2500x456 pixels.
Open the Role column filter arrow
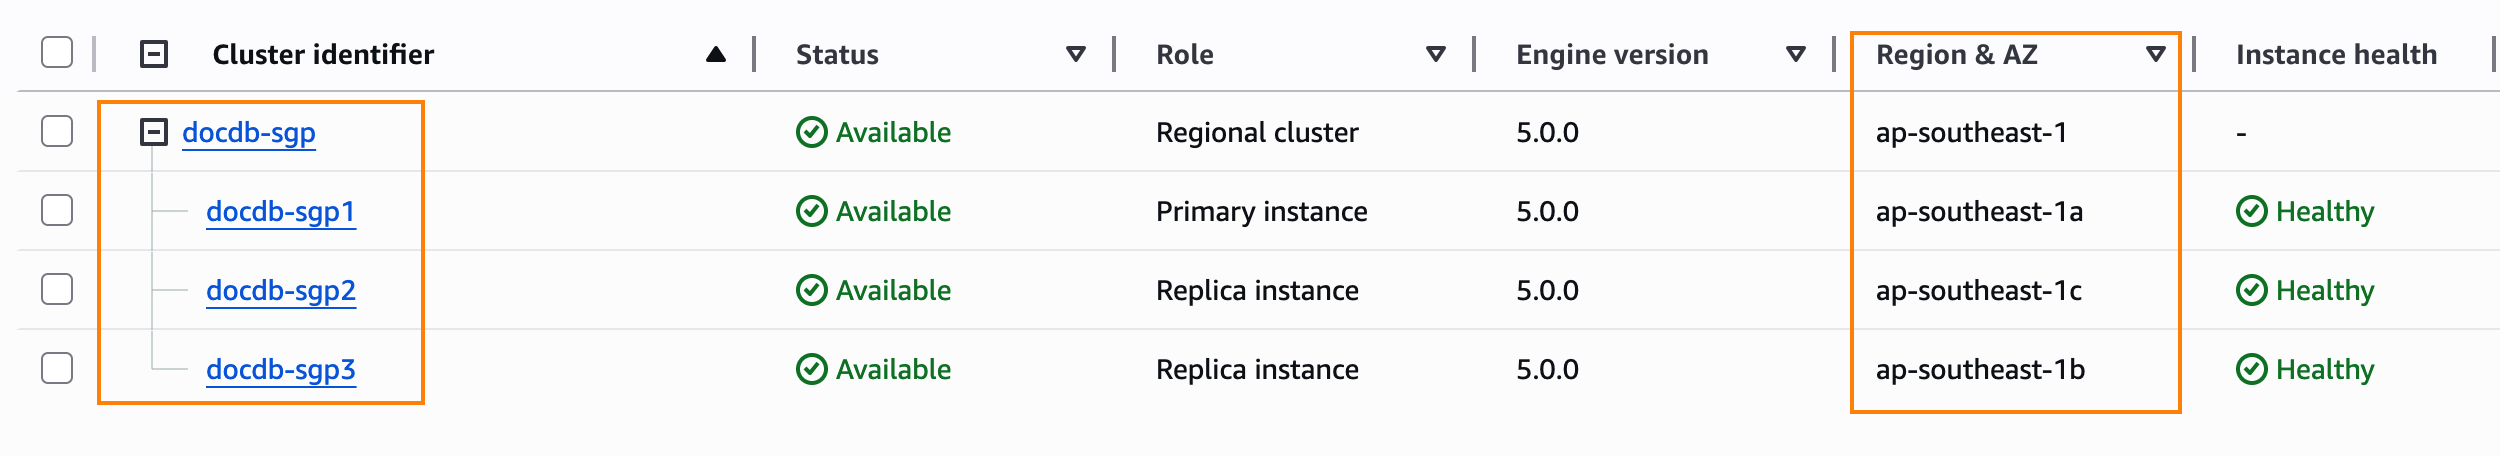[1436, 54]
